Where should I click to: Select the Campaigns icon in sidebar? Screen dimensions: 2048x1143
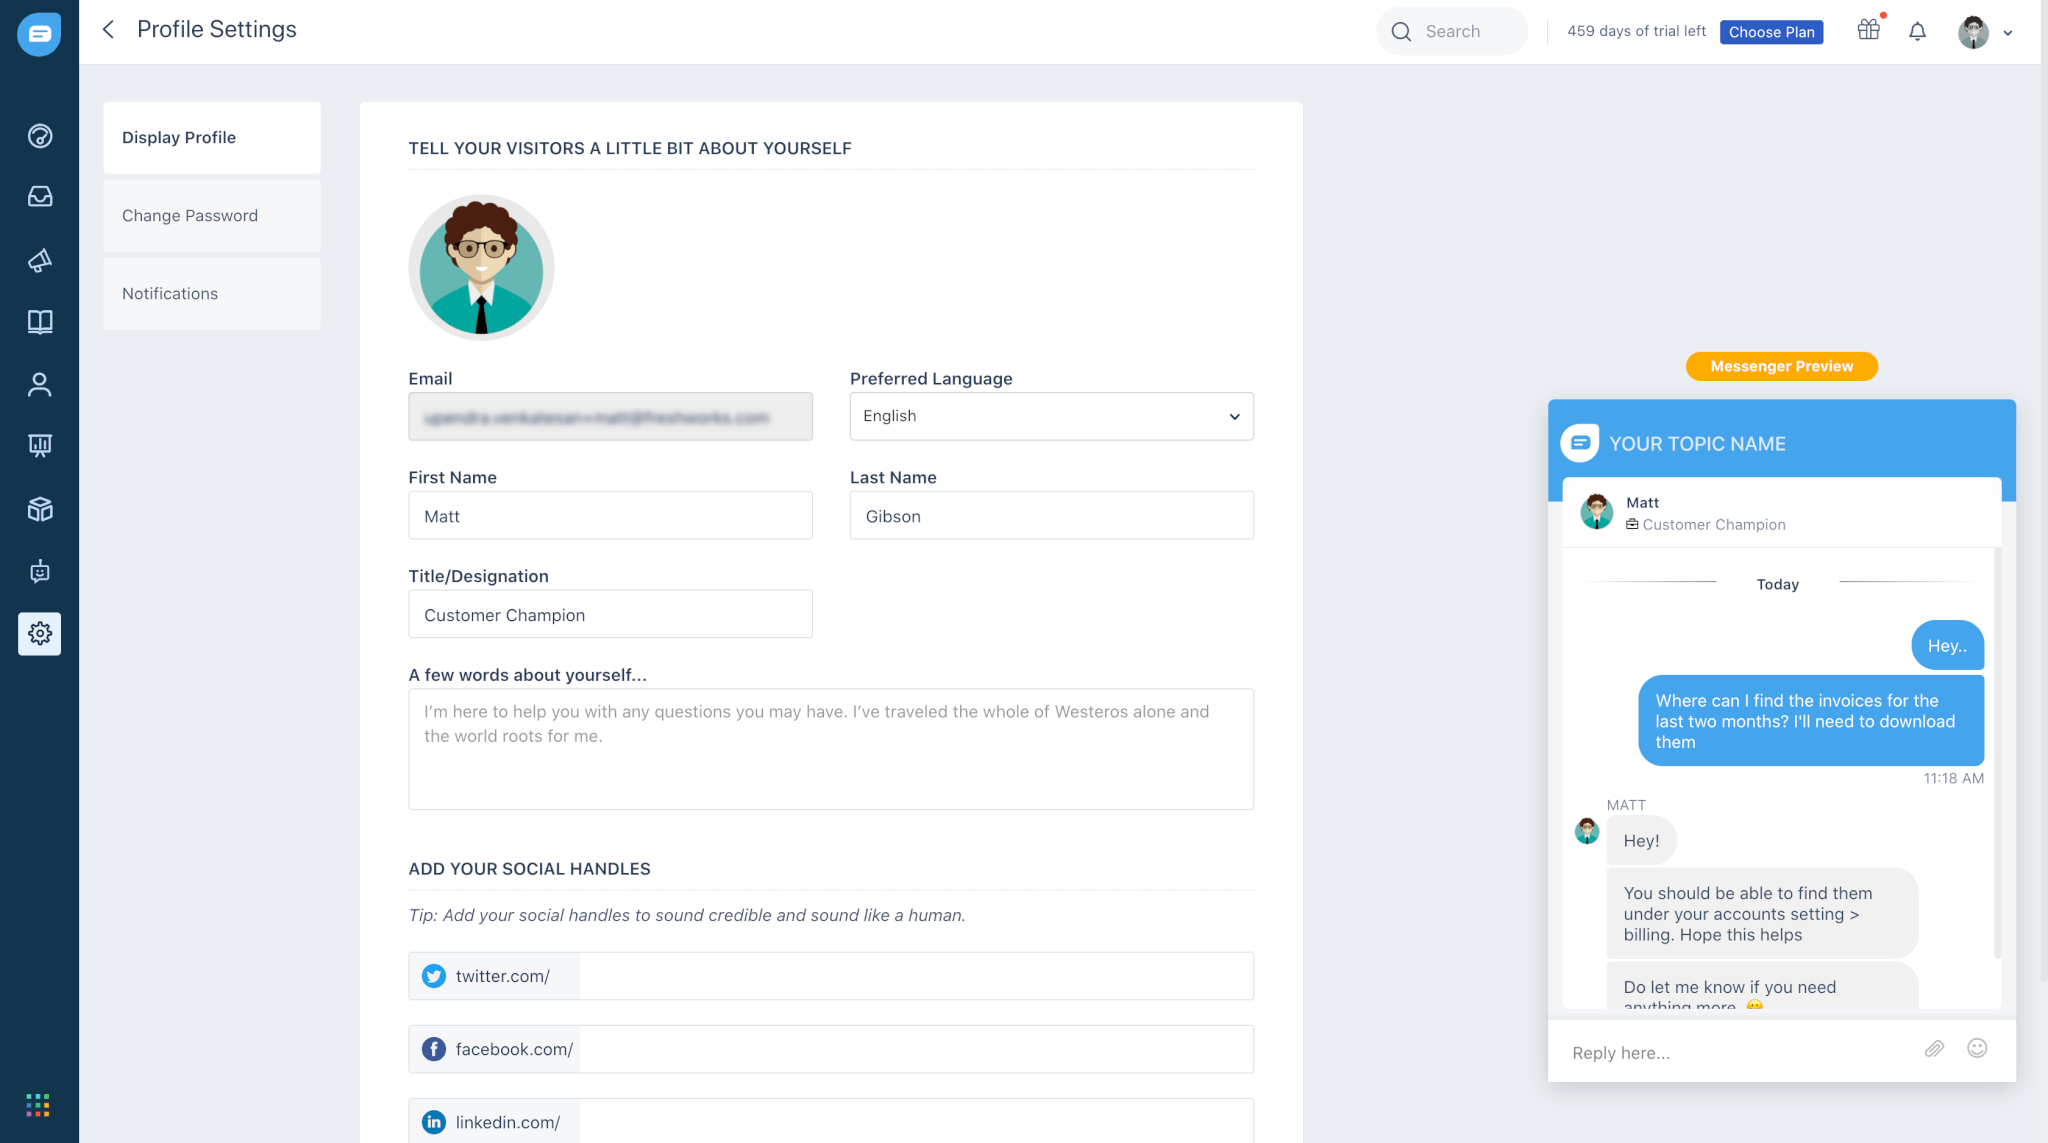[39, 260]
